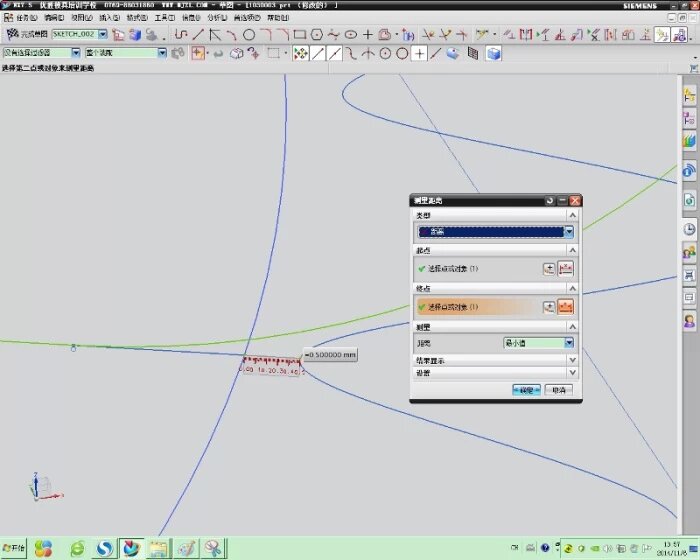Toggle the Enable Snap Point icon
The height and width of the screenshot is (560, 700).
[301, 54]
